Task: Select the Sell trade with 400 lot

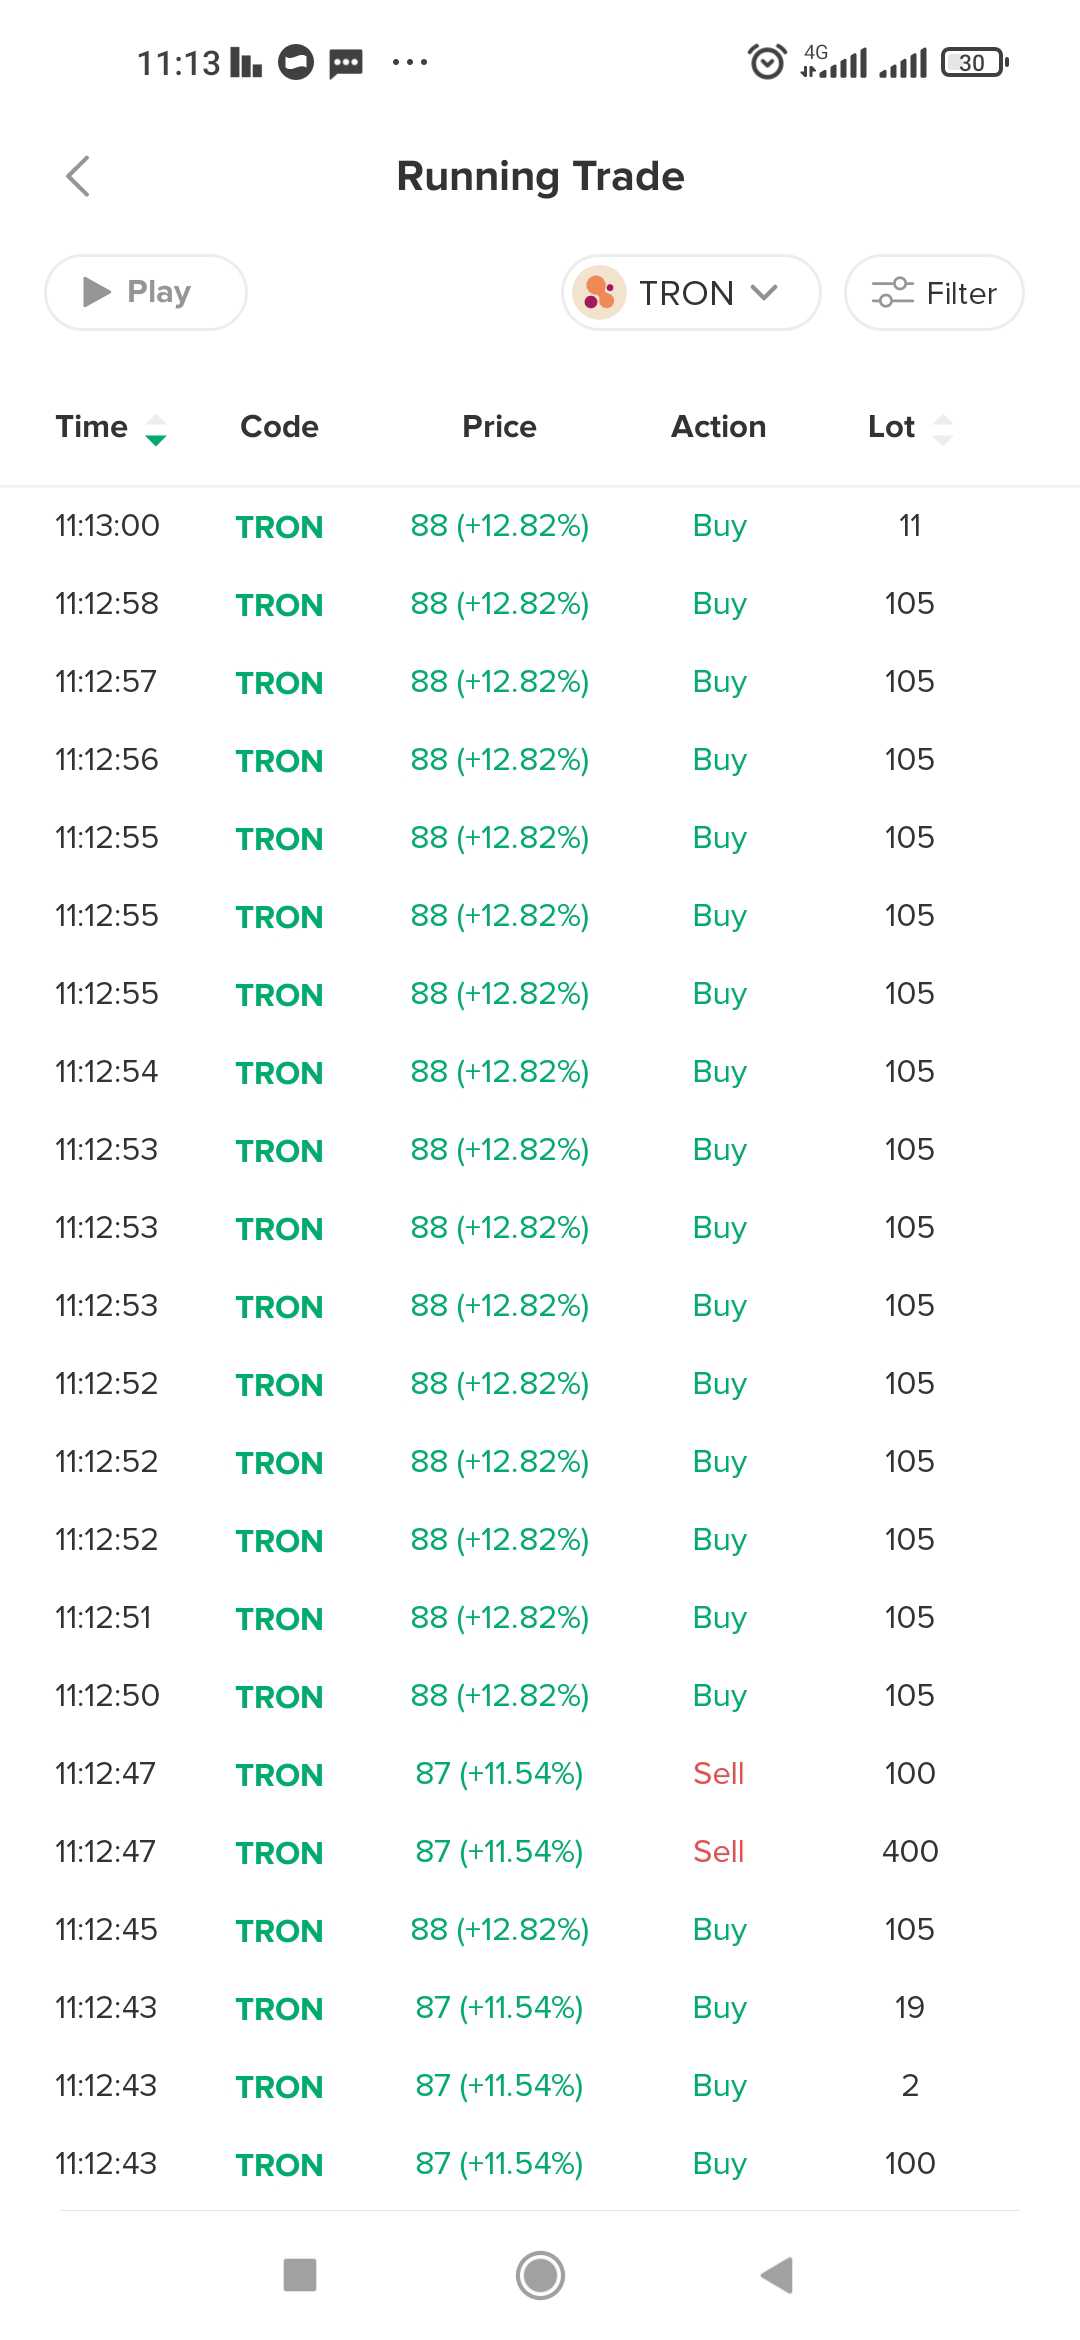Action: point(718,1851)
